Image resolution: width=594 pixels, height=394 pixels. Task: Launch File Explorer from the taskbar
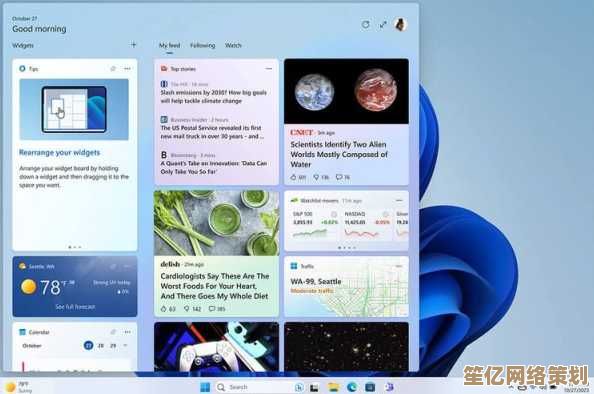click(x=333, y=387)
